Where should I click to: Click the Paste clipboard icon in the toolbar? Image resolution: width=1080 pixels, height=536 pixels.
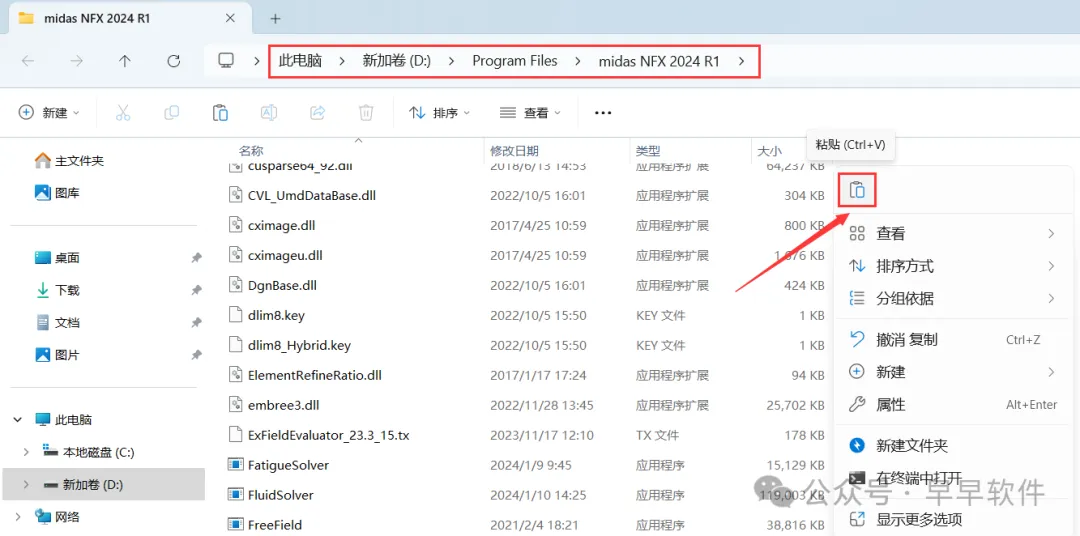(x=220, y=112)
